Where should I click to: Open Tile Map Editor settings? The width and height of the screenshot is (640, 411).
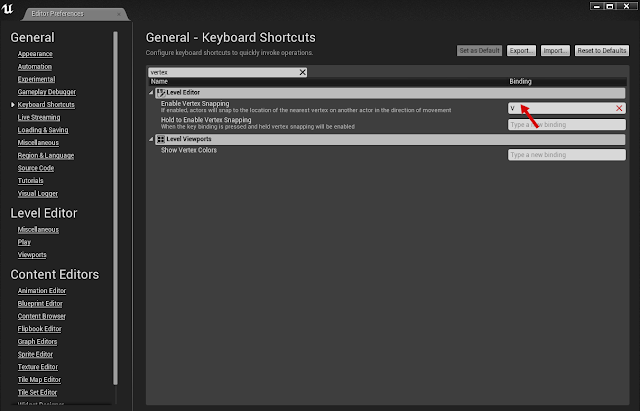39,380
